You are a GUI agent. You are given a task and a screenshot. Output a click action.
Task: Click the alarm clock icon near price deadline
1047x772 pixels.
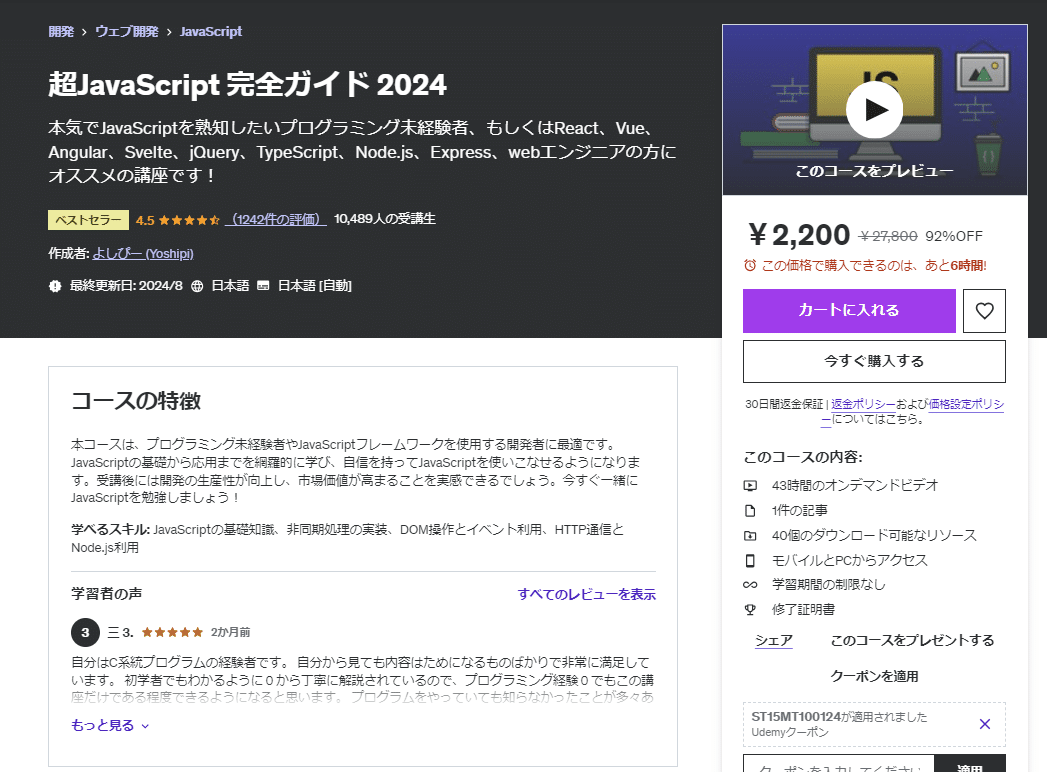750,265
